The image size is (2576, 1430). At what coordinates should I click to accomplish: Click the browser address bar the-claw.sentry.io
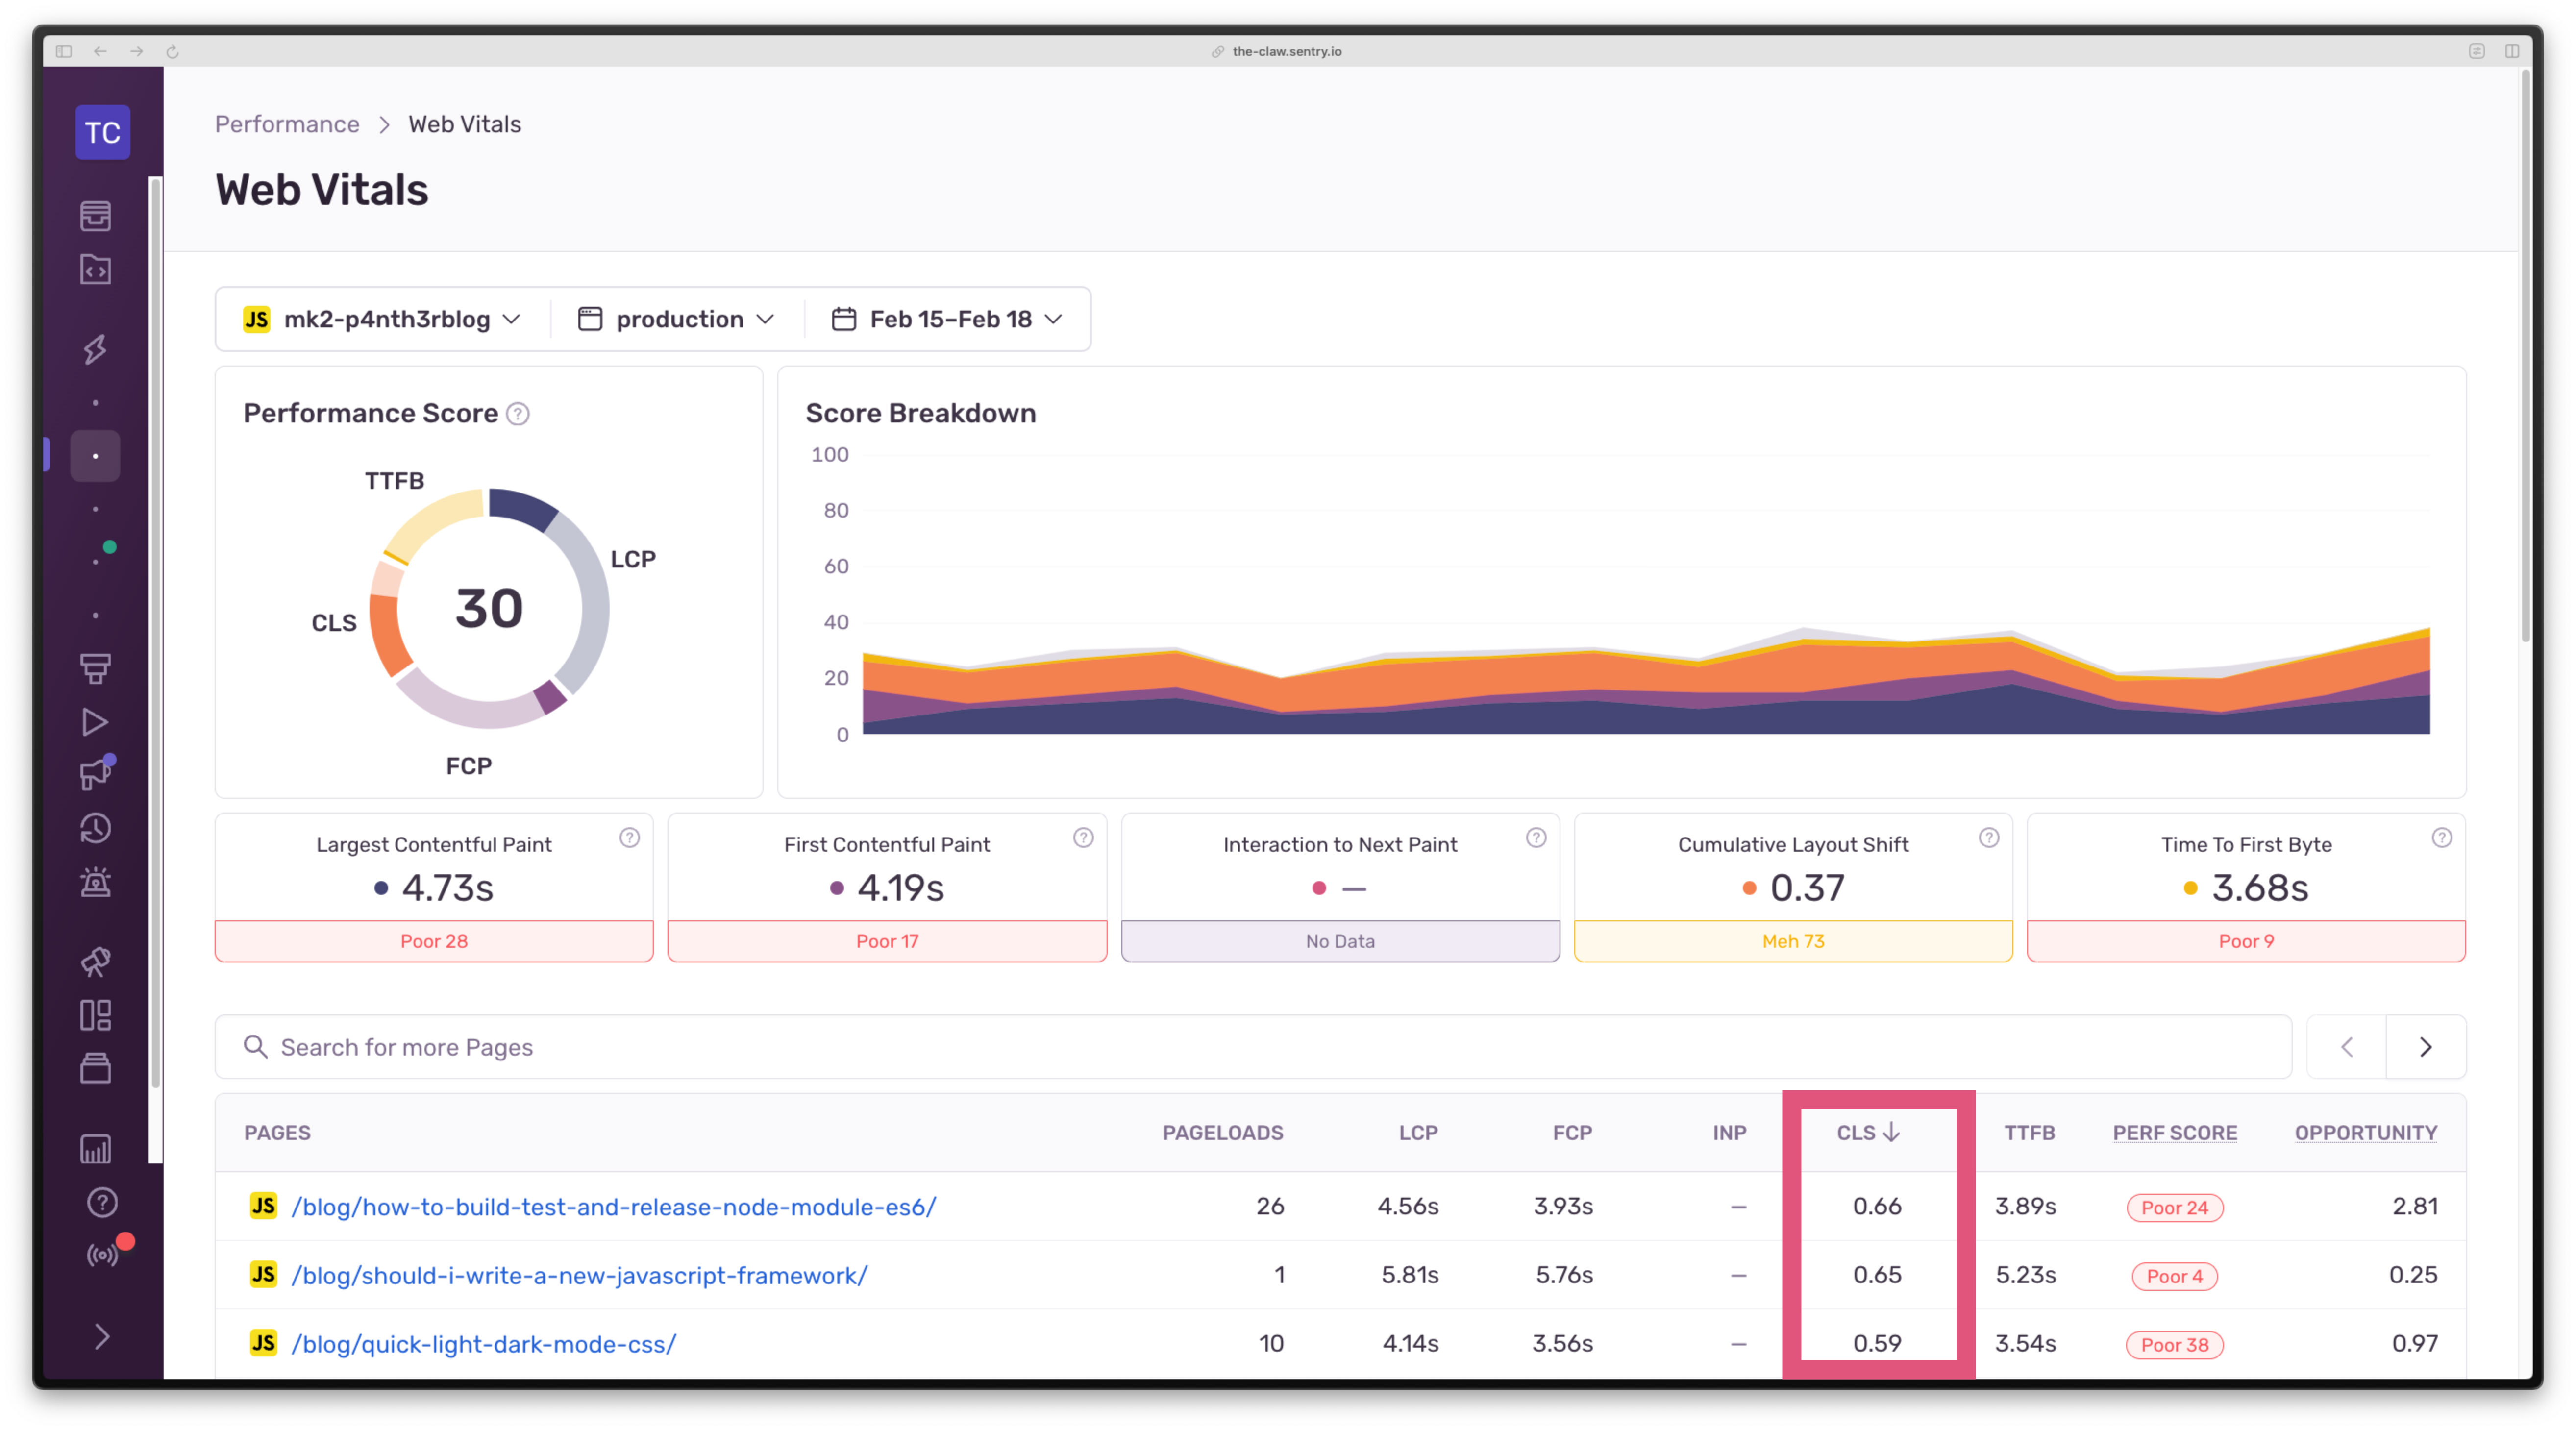1287,51
